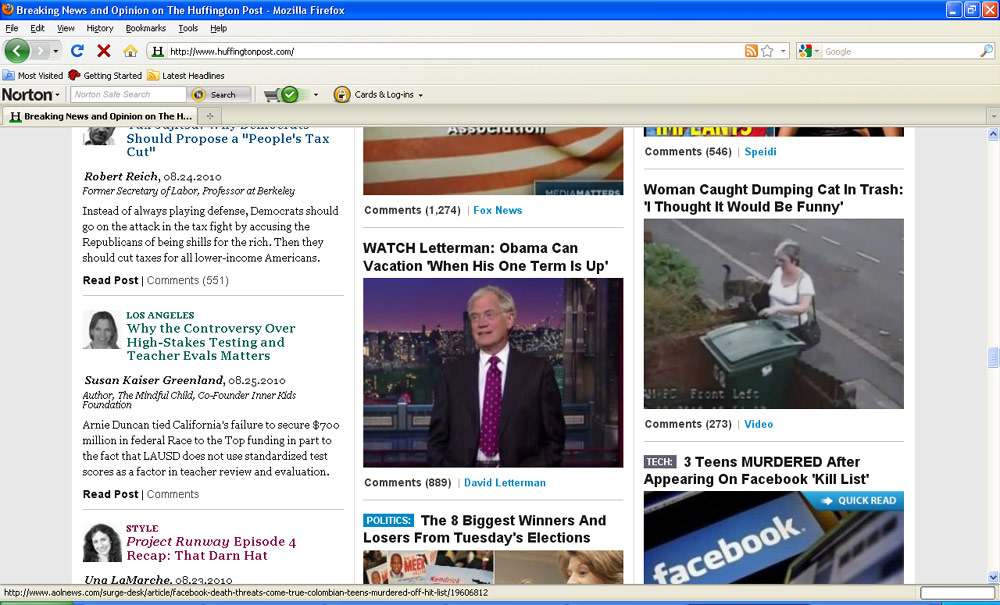Click the Norton Cards & Log-ins padlock icon

click(342, 94)
